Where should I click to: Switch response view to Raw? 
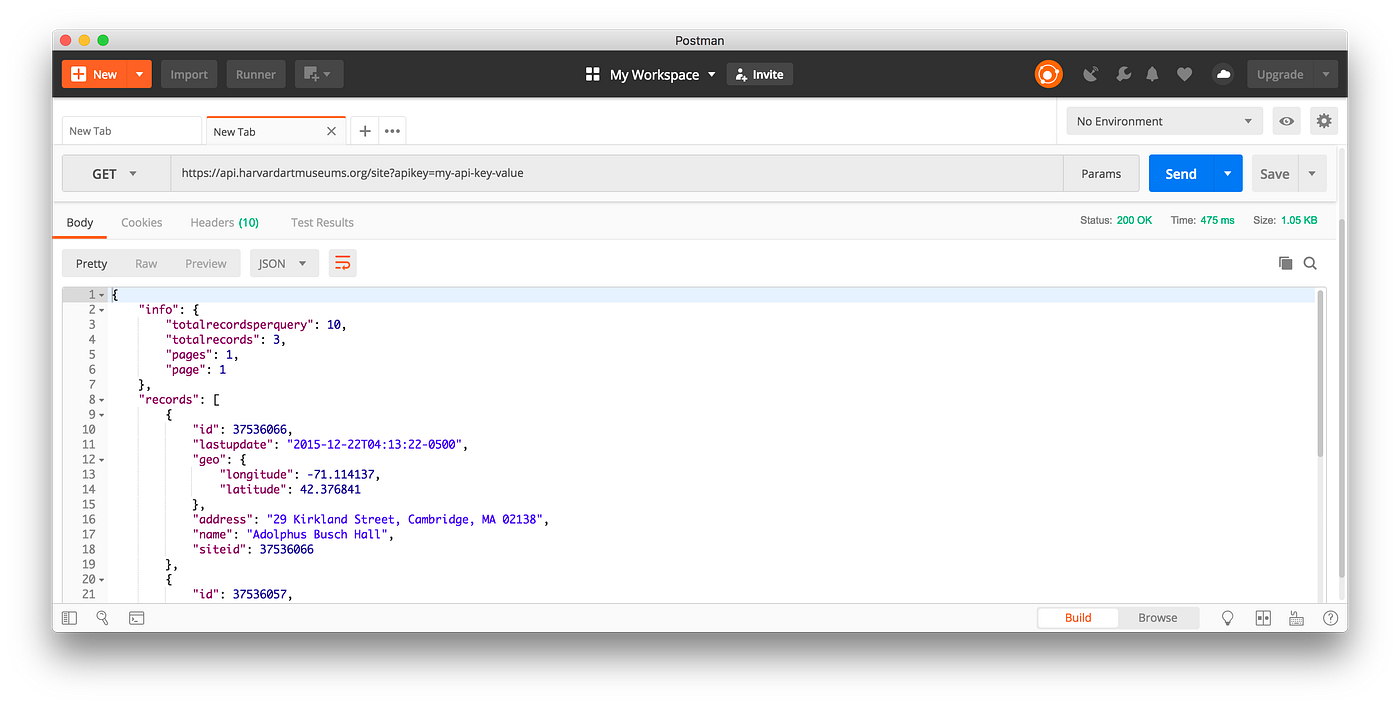coord(146,263)
